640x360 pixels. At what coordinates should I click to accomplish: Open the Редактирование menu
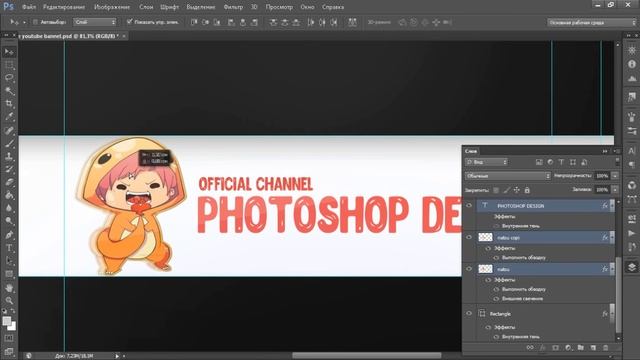click(64, 7)
